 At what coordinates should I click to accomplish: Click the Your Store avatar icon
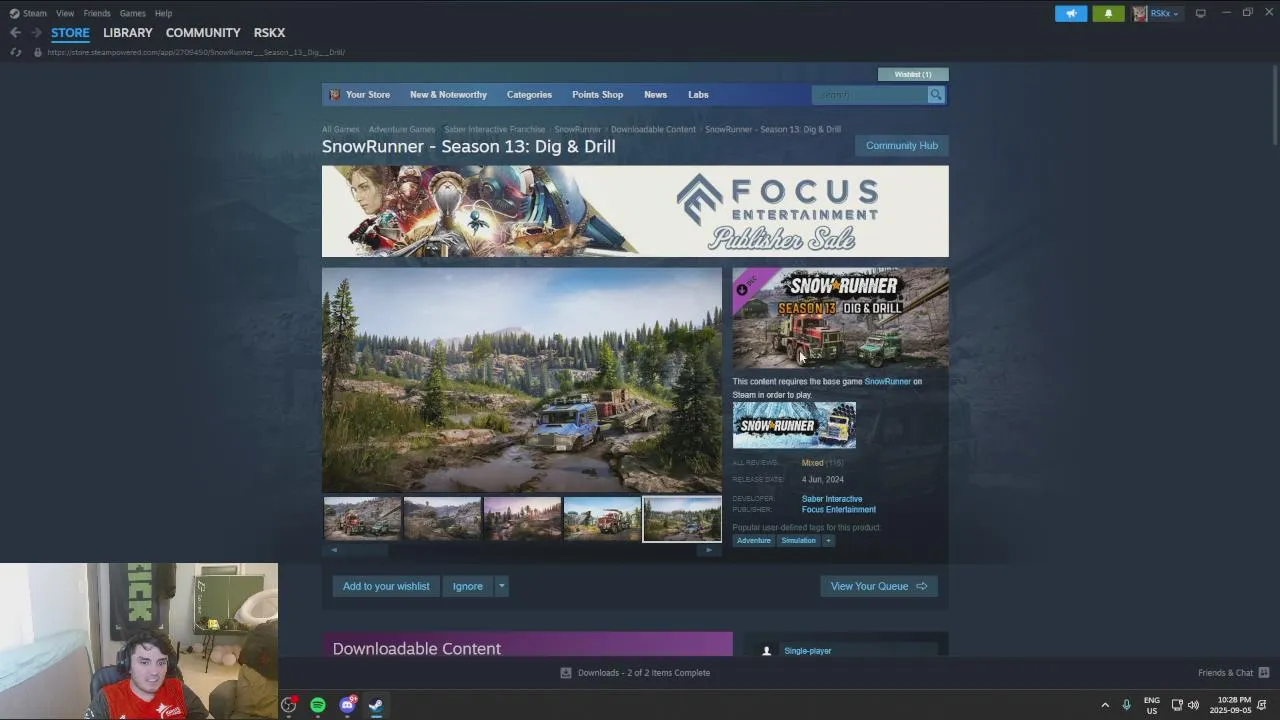[x=335, y=95]
